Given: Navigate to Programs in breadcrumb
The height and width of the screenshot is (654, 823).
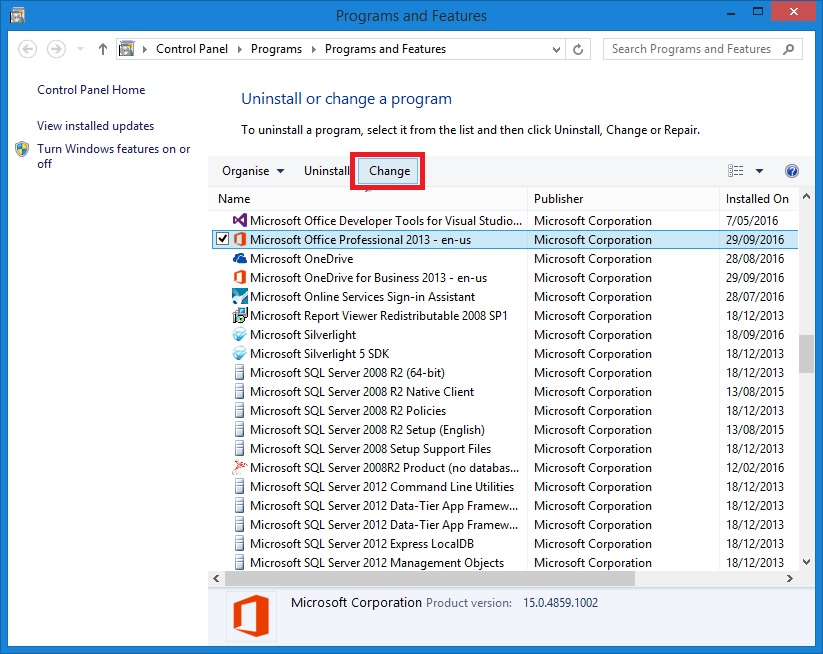Looking at the screenshot, I should [x=276, y=49].
